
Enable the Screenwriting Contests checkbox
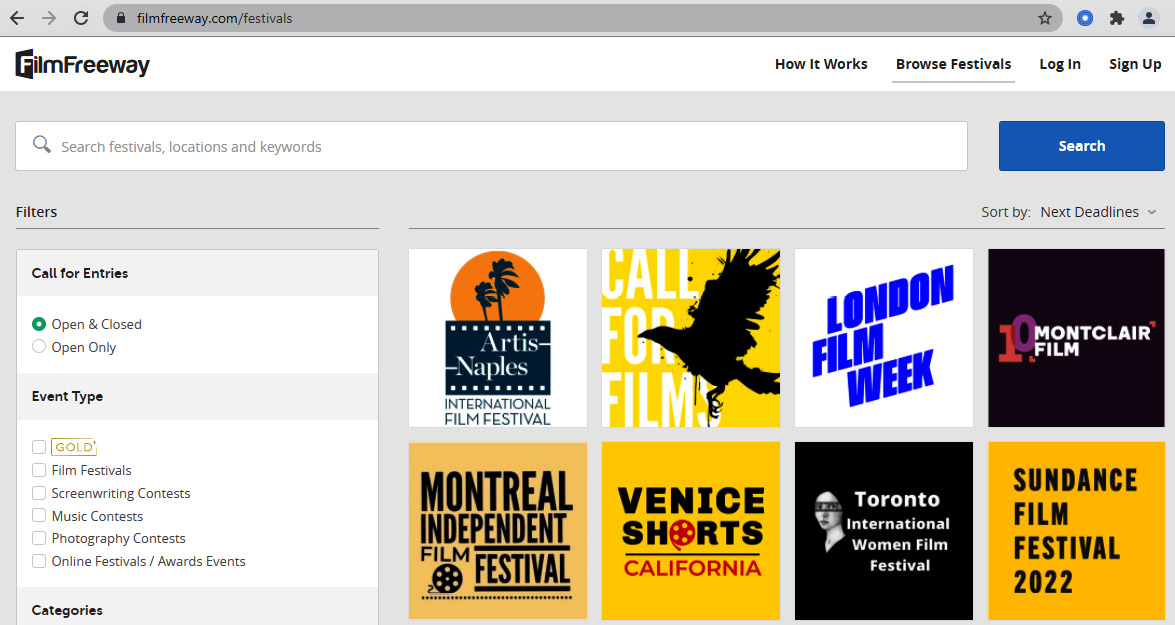pyautogui.click(x=39, y=493)
